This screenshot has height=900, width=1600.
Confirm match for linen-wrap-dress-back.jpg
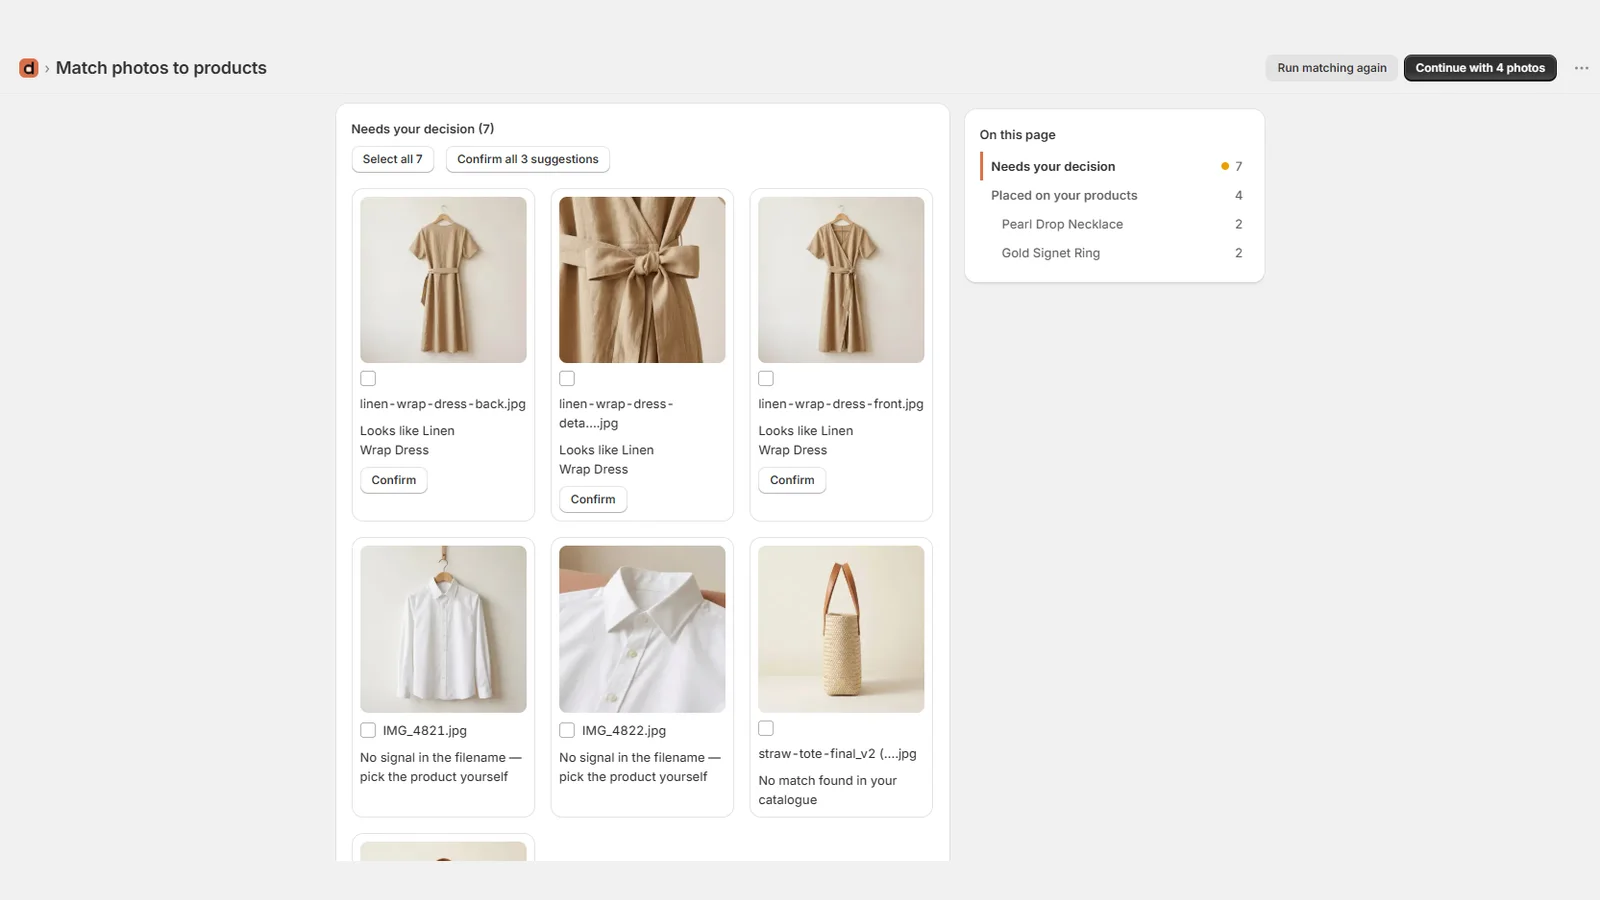[x=394, y=480]
